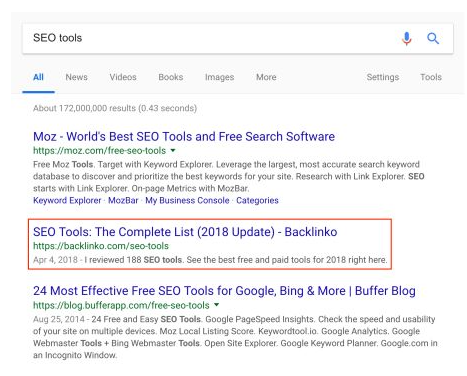Open the Categories sitelink
Viewport: 467px width, 376px height.
(x=257, y=200)
